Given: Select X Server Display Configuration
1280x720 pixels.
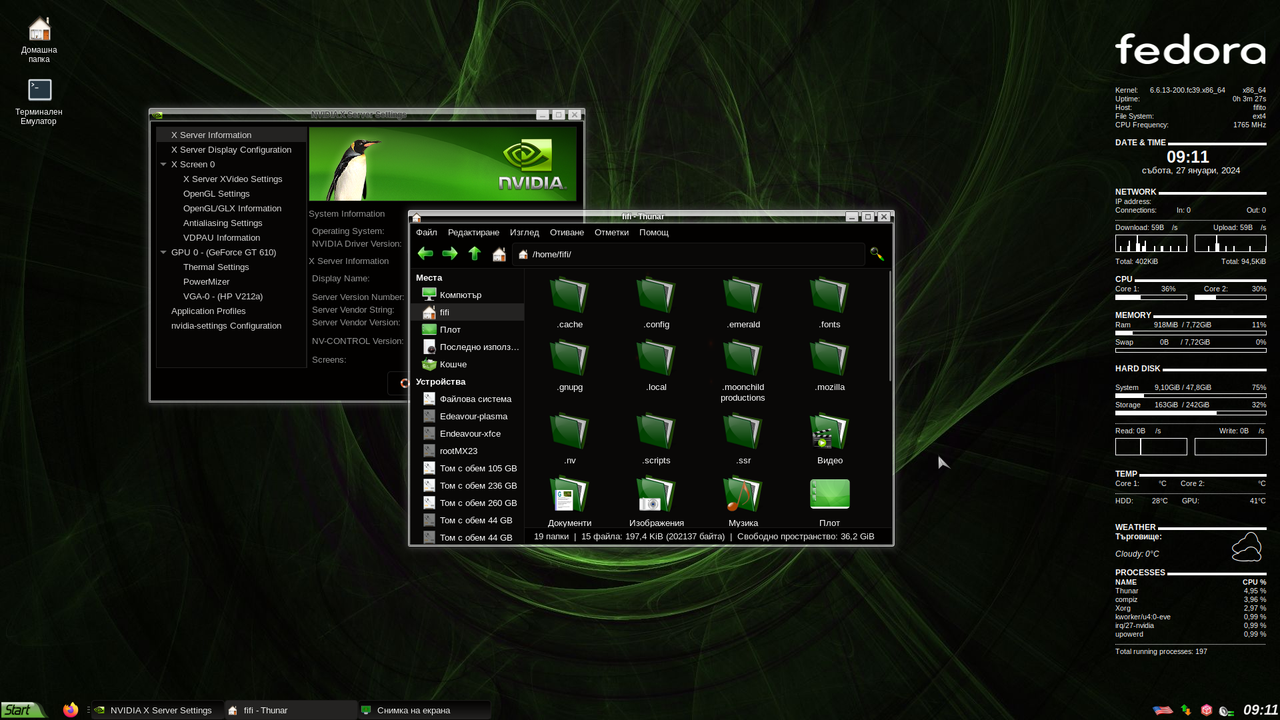Looking at the screenshot, I should coord(231,150).
